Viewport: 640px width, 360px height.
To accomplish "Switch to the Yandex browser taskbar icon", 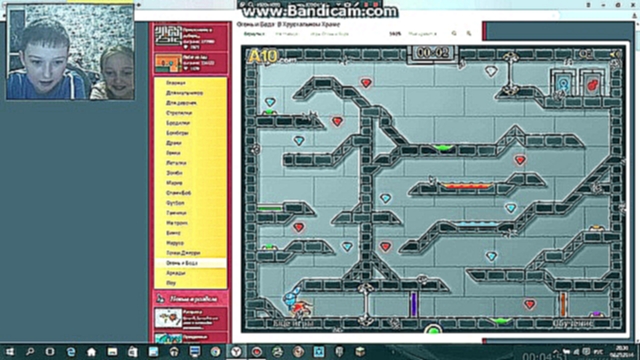I will coord(236,351).
